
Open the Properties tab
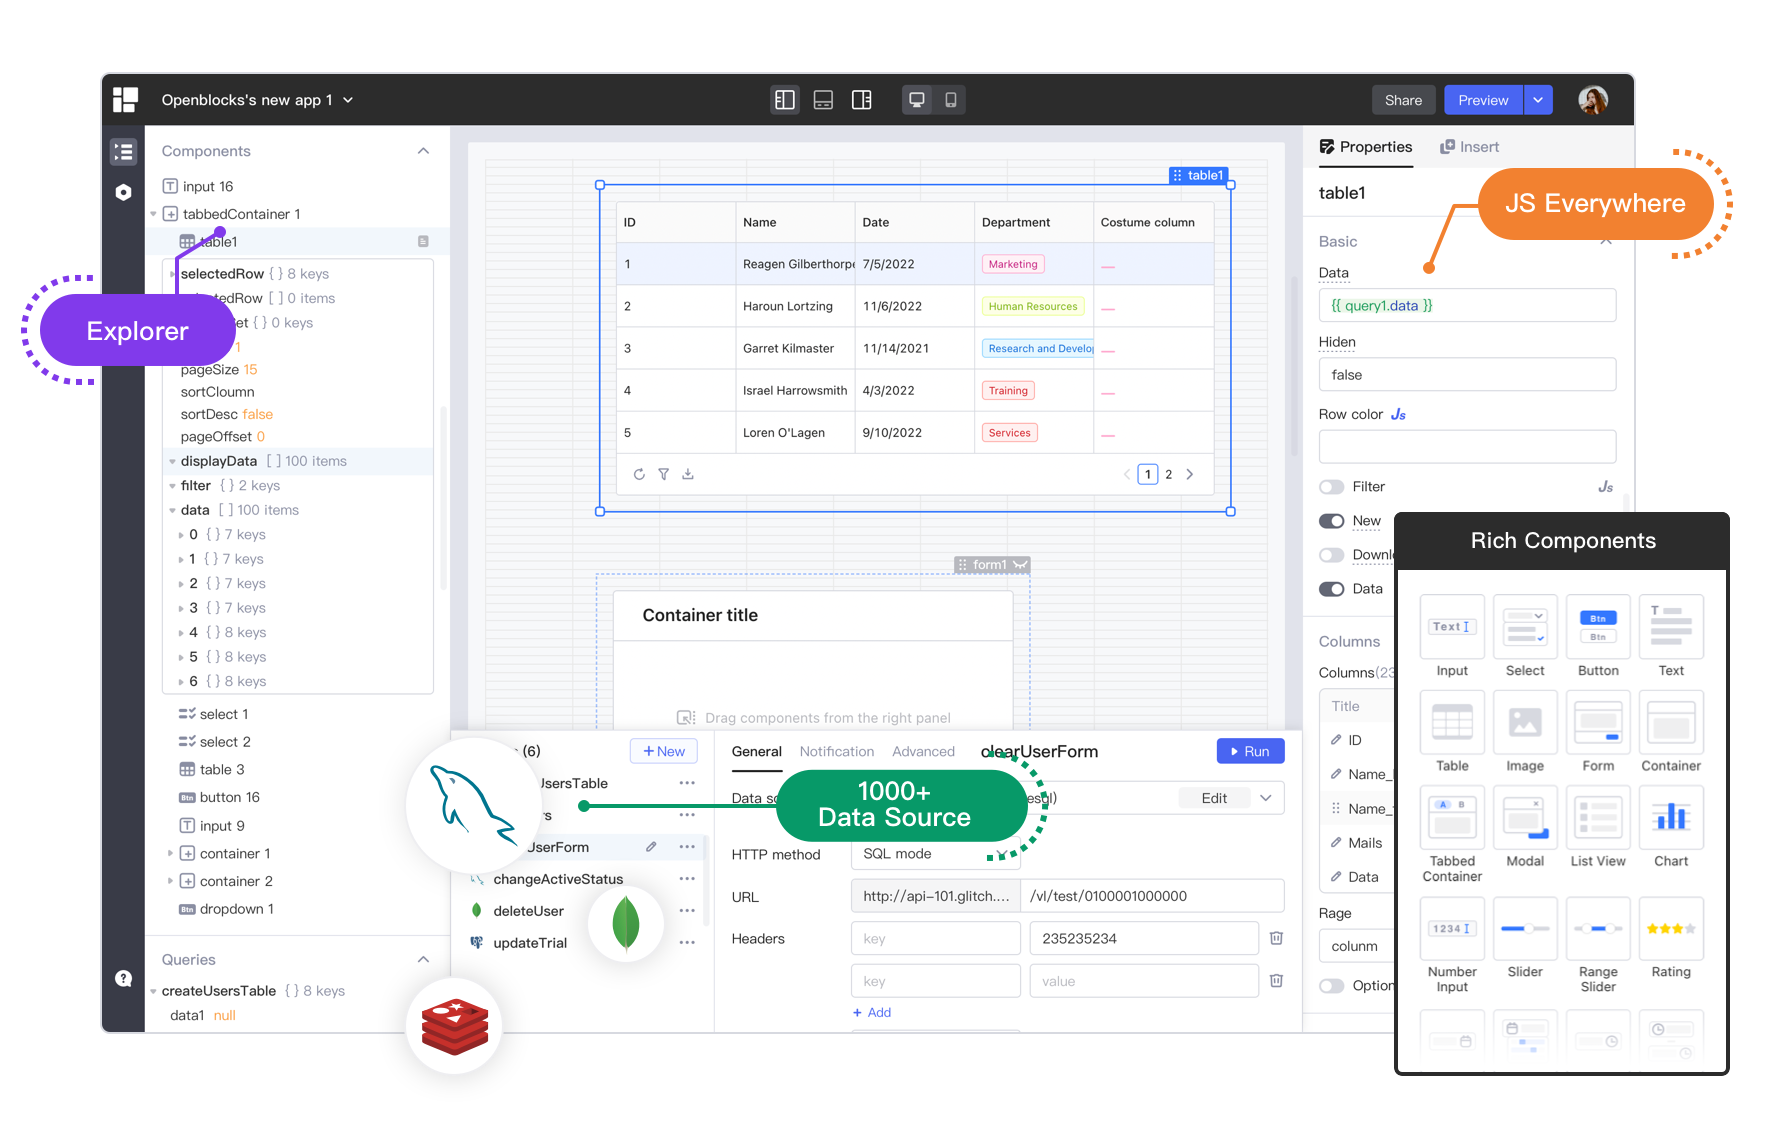1365,147
